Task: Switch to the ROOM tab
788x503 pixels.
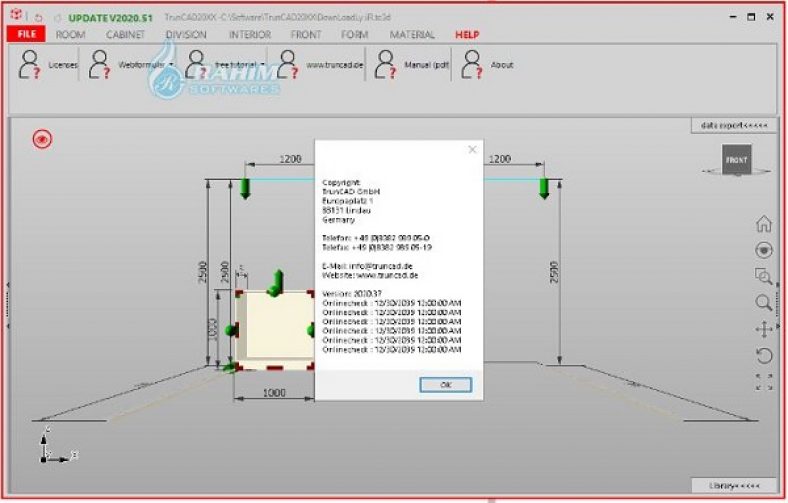Action: pyautogui.click(x=70, y=35)
